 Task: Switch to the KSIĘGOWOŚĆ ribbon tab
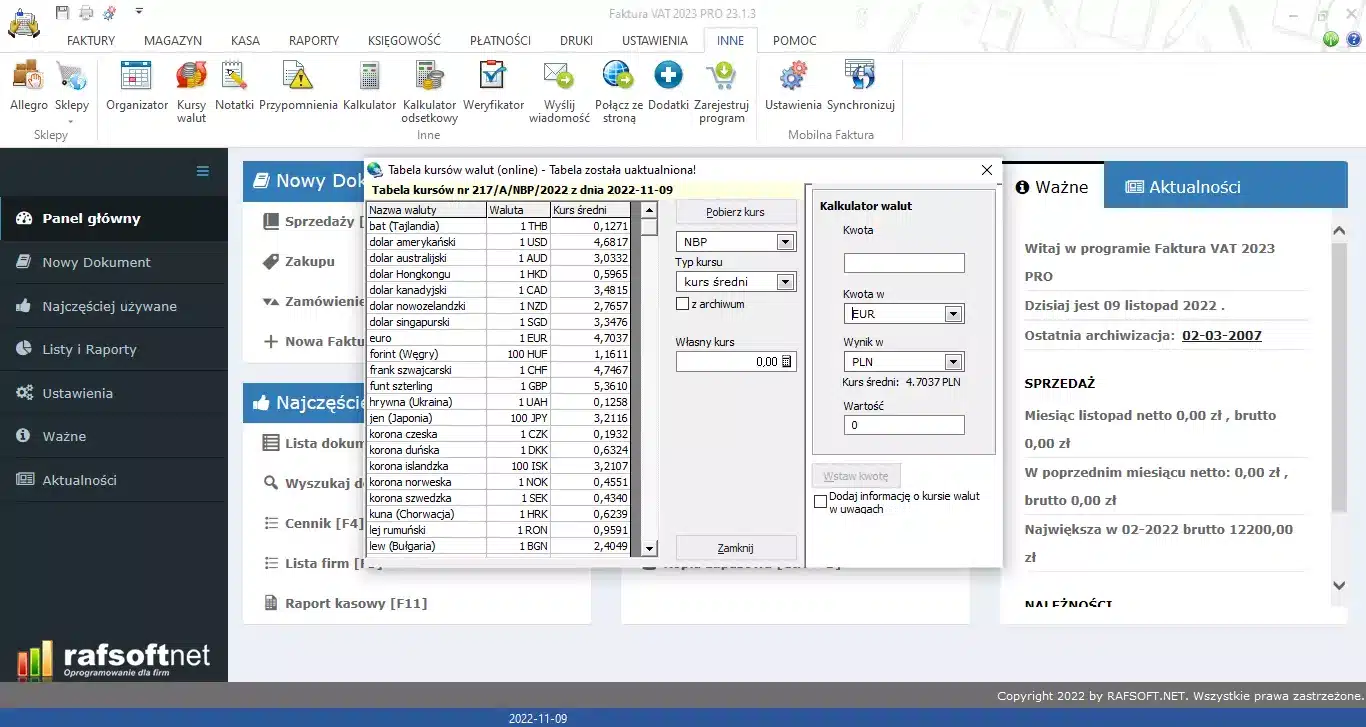click(x=404, y=41)
